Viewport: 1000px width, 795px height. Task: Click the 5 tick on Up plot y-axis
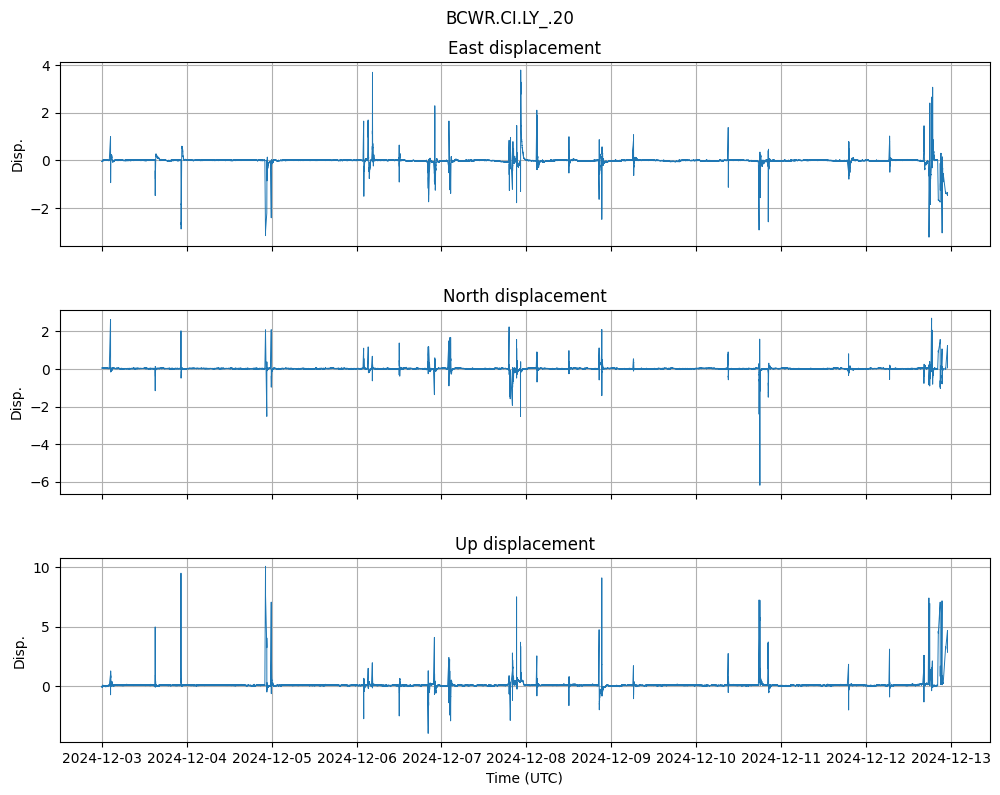47,627
